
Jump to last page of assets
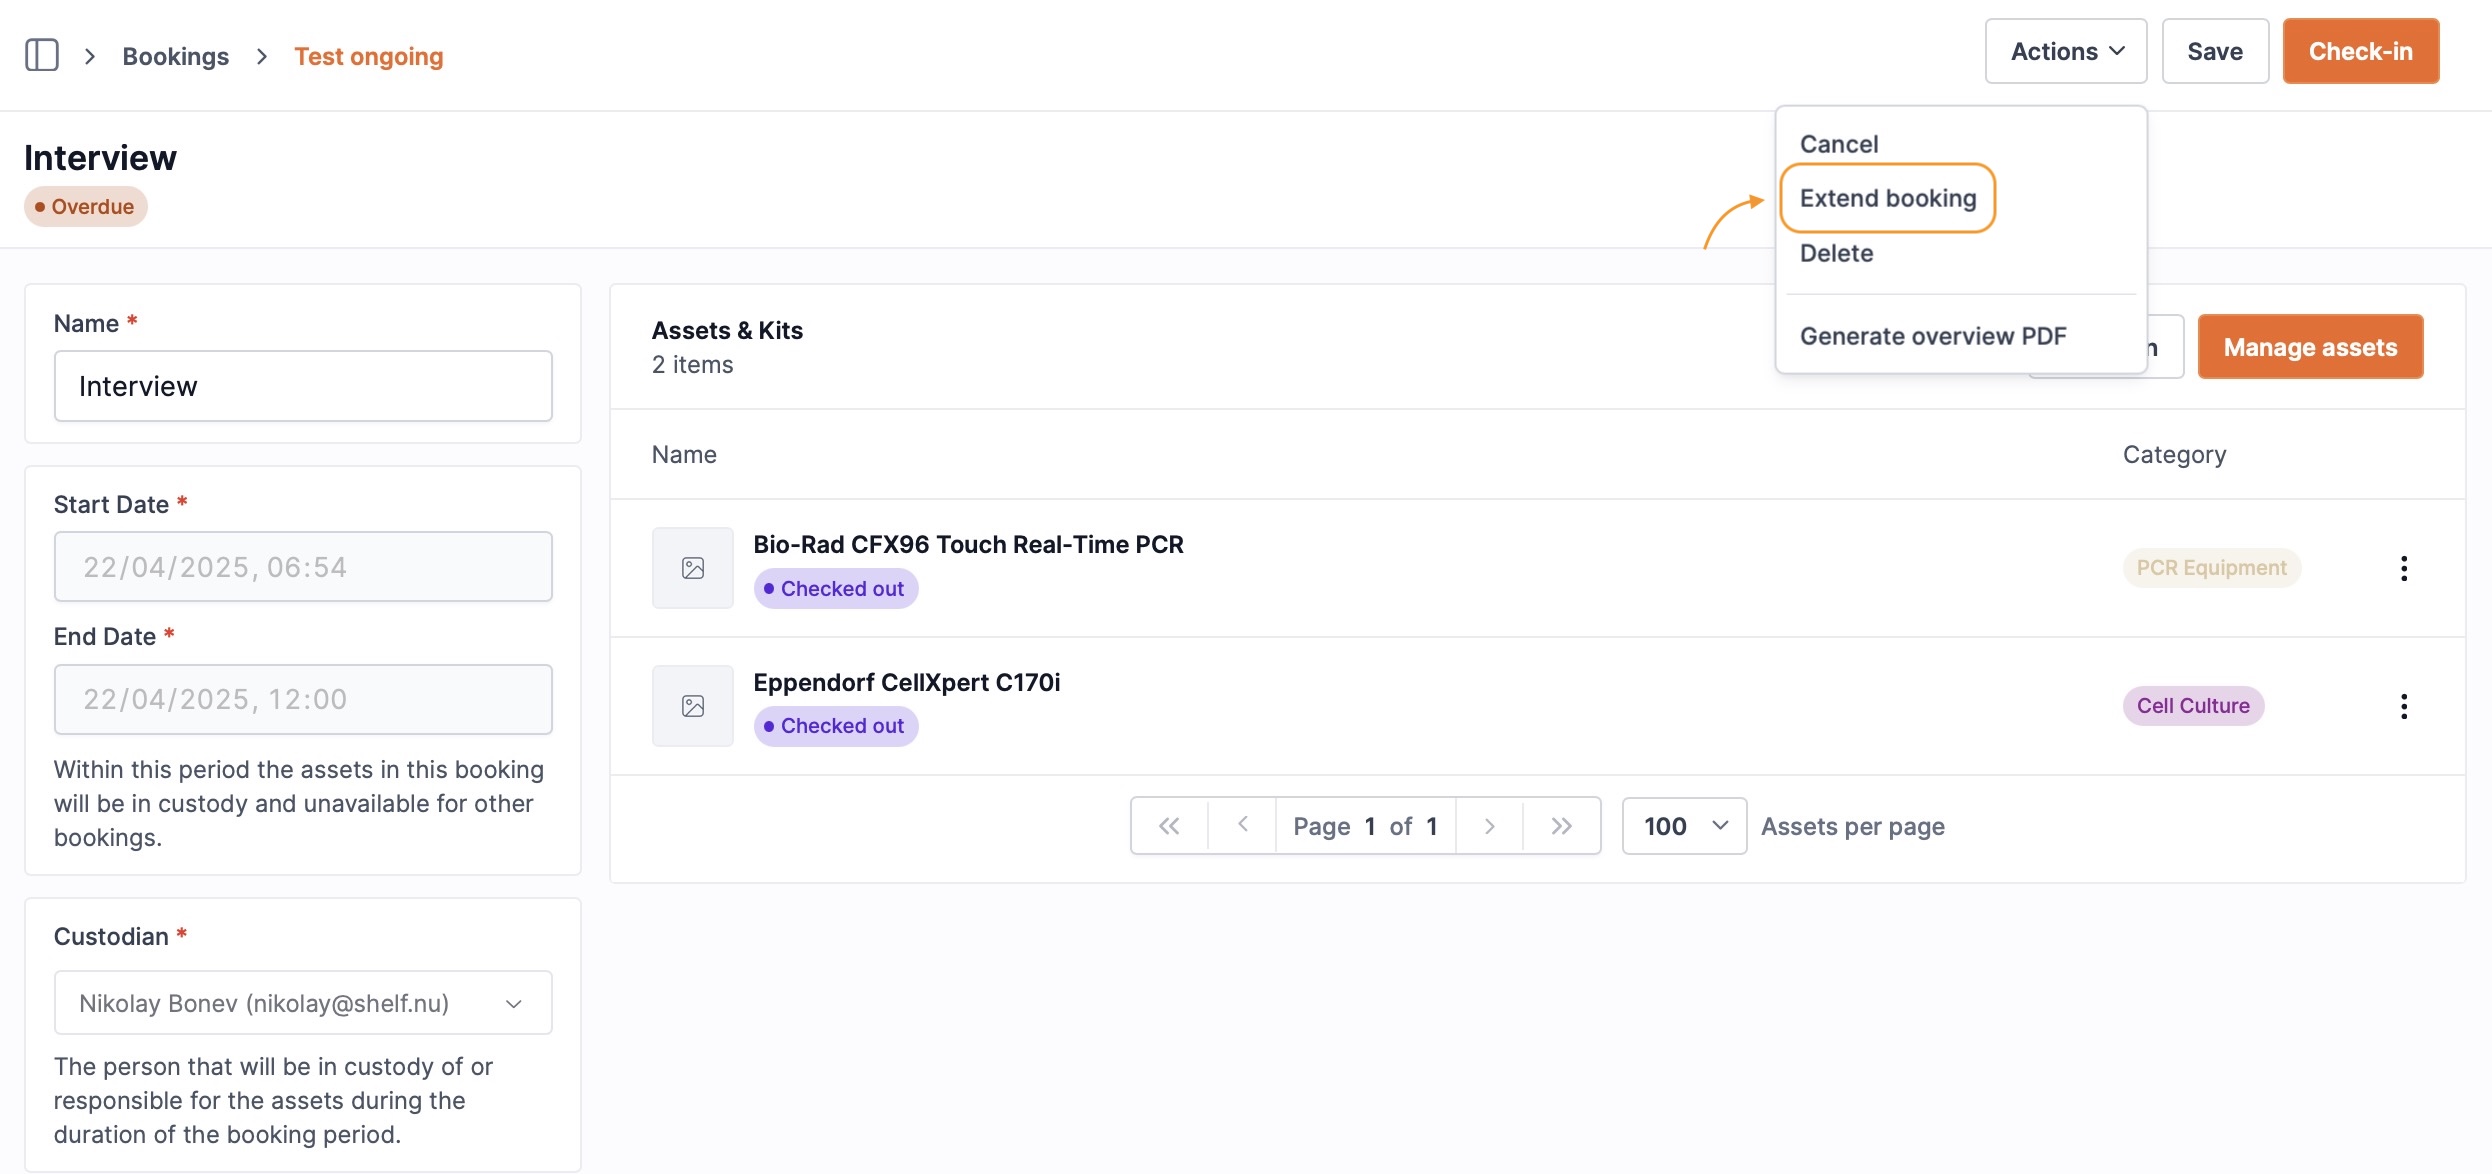(x=1561, y=826)
